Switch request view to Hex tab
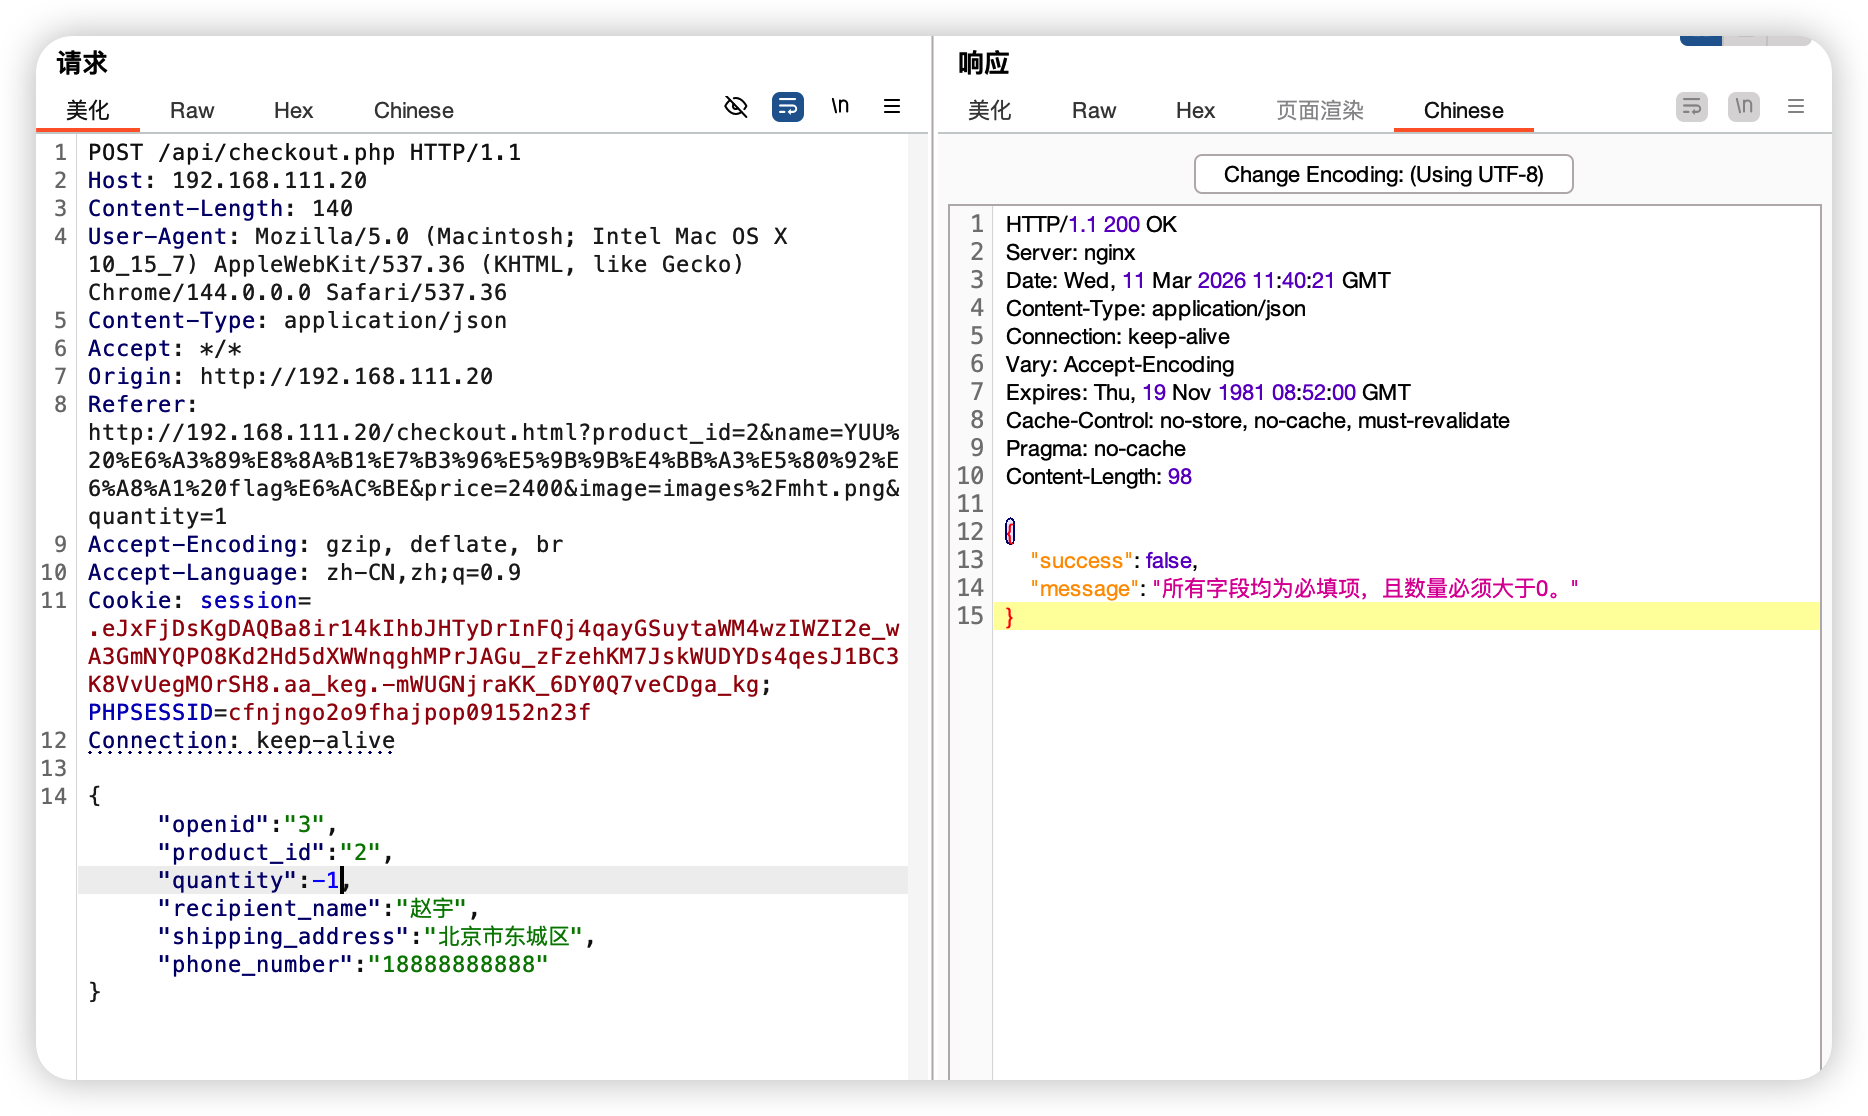Screen dimensions: 1868x1116 [293, 111]
